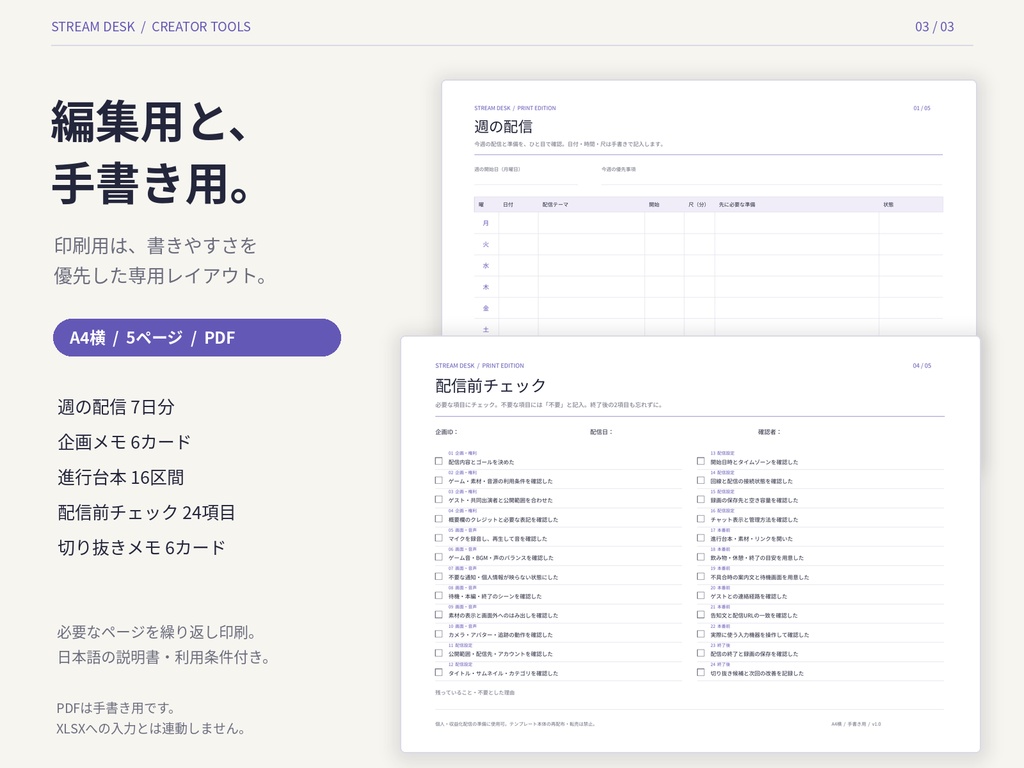Select the 進行台本 16区間 list item
1024x768 pixels.
[121, 477]
